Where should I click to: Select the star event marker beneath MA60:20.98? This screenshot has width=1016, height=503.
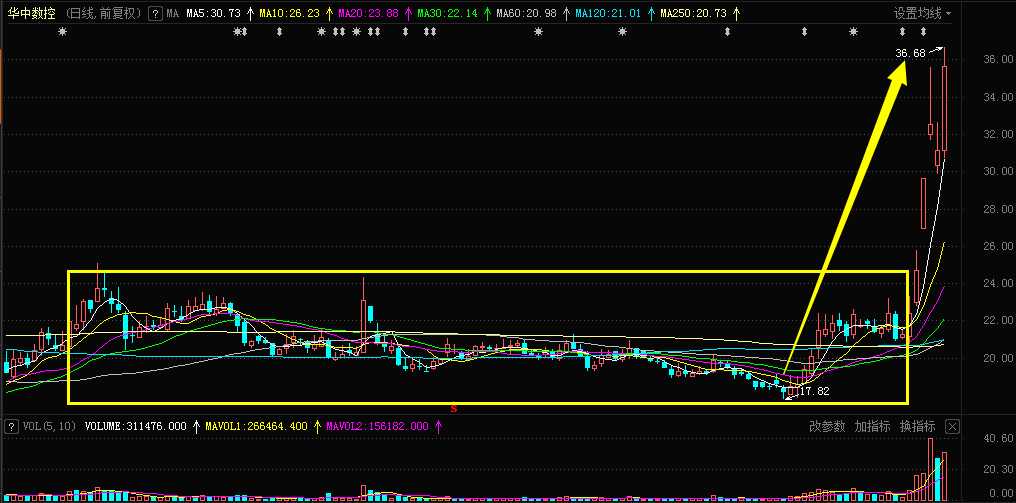(x=538, y=32)
